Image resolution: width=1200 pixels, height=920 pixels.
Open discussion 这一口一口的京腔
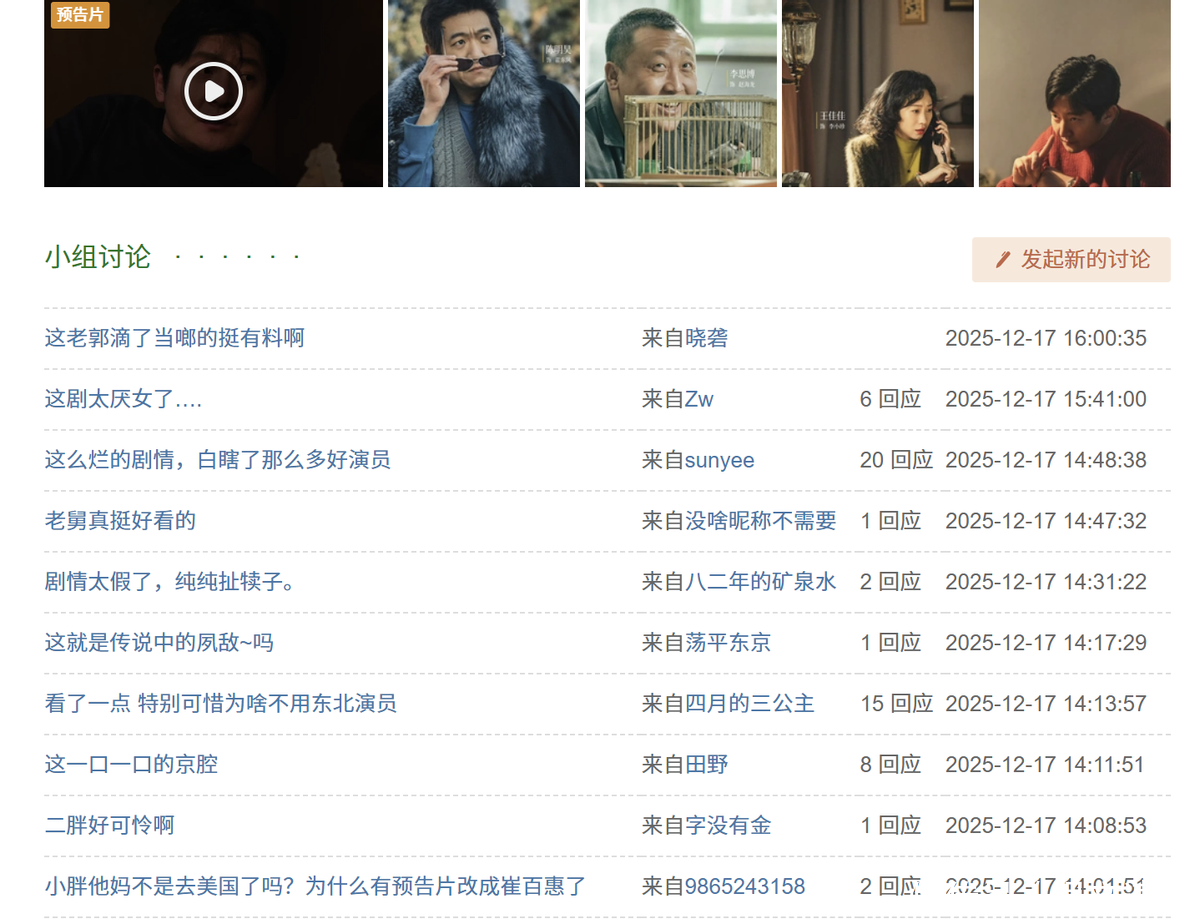131,765
